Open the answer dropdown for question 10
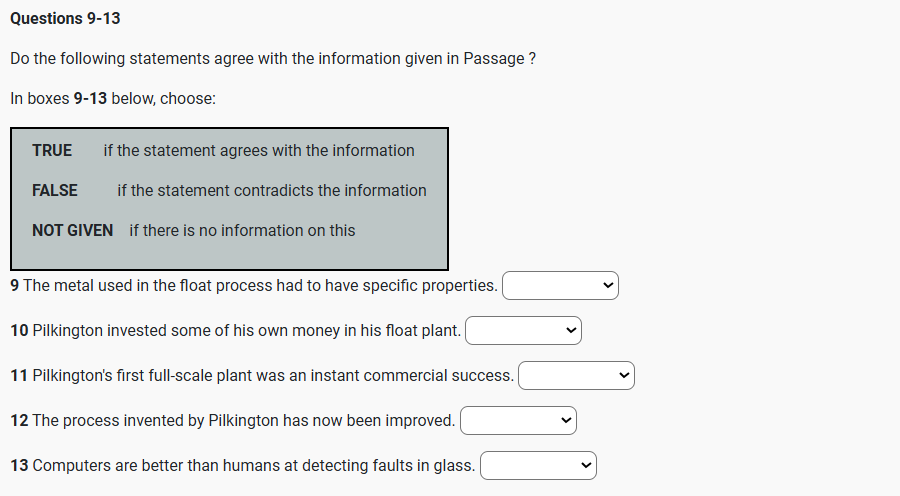This screenshot has width=900, height=496. point(522,331)
